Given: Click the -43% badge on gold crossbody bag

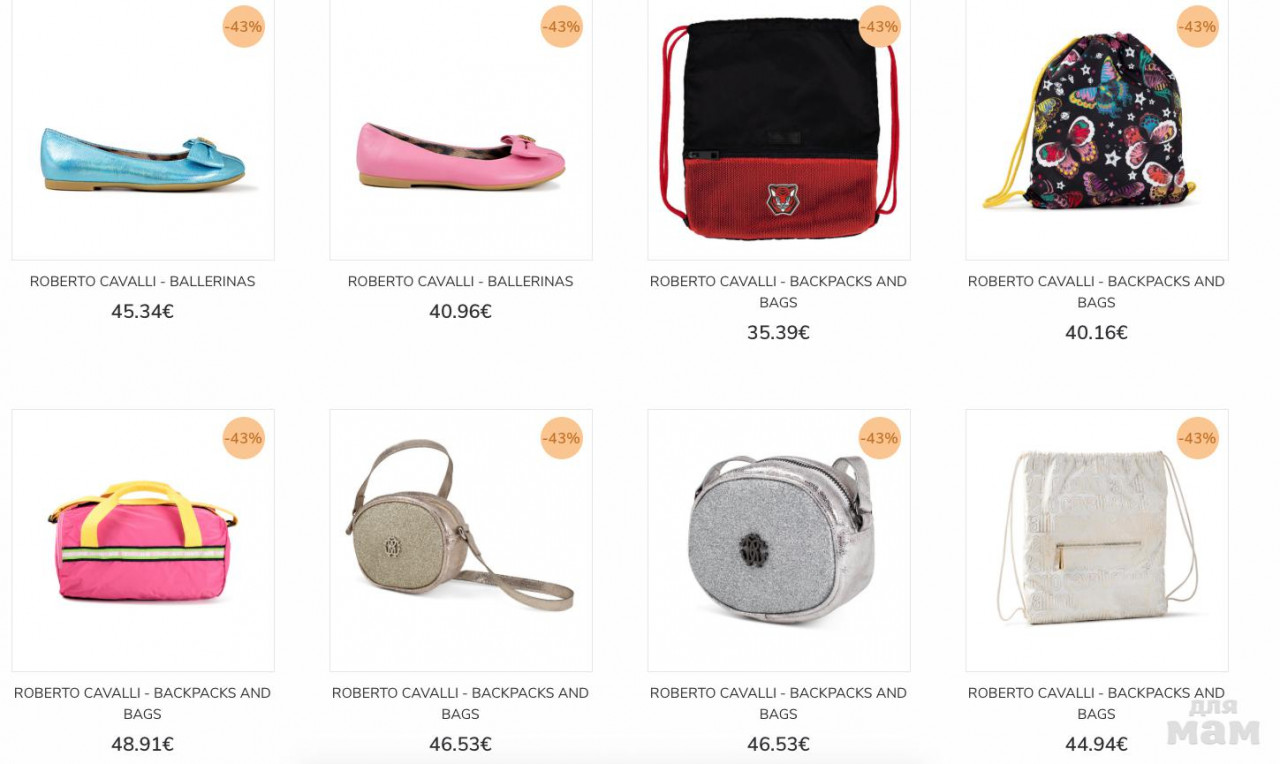Looking at the screenshot, I should [561, 438].
